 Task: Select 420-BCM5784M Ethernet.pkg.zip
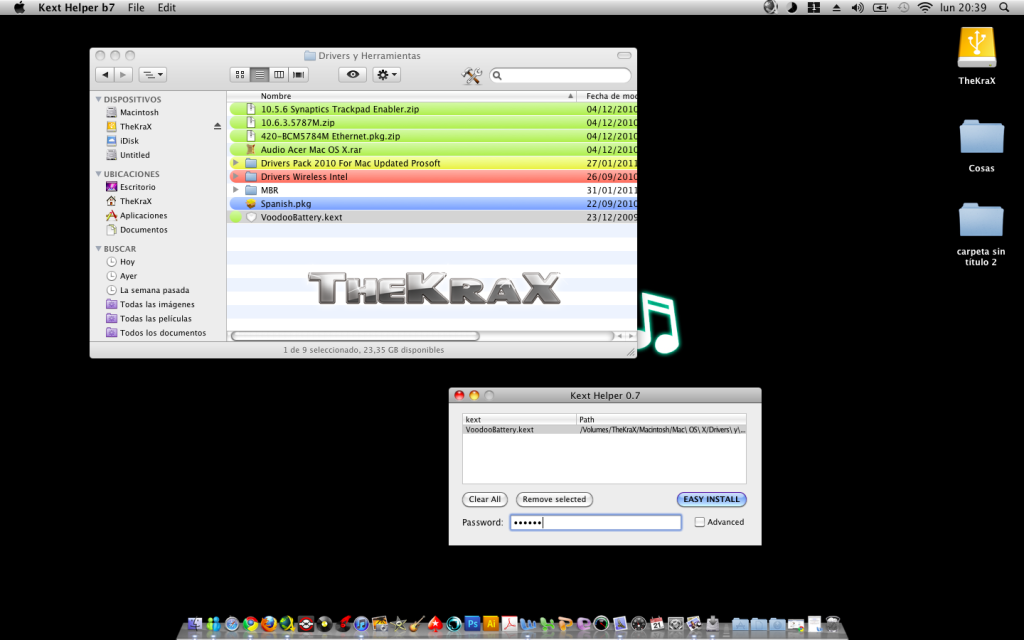pyautogui.click(x=432, y=136)
